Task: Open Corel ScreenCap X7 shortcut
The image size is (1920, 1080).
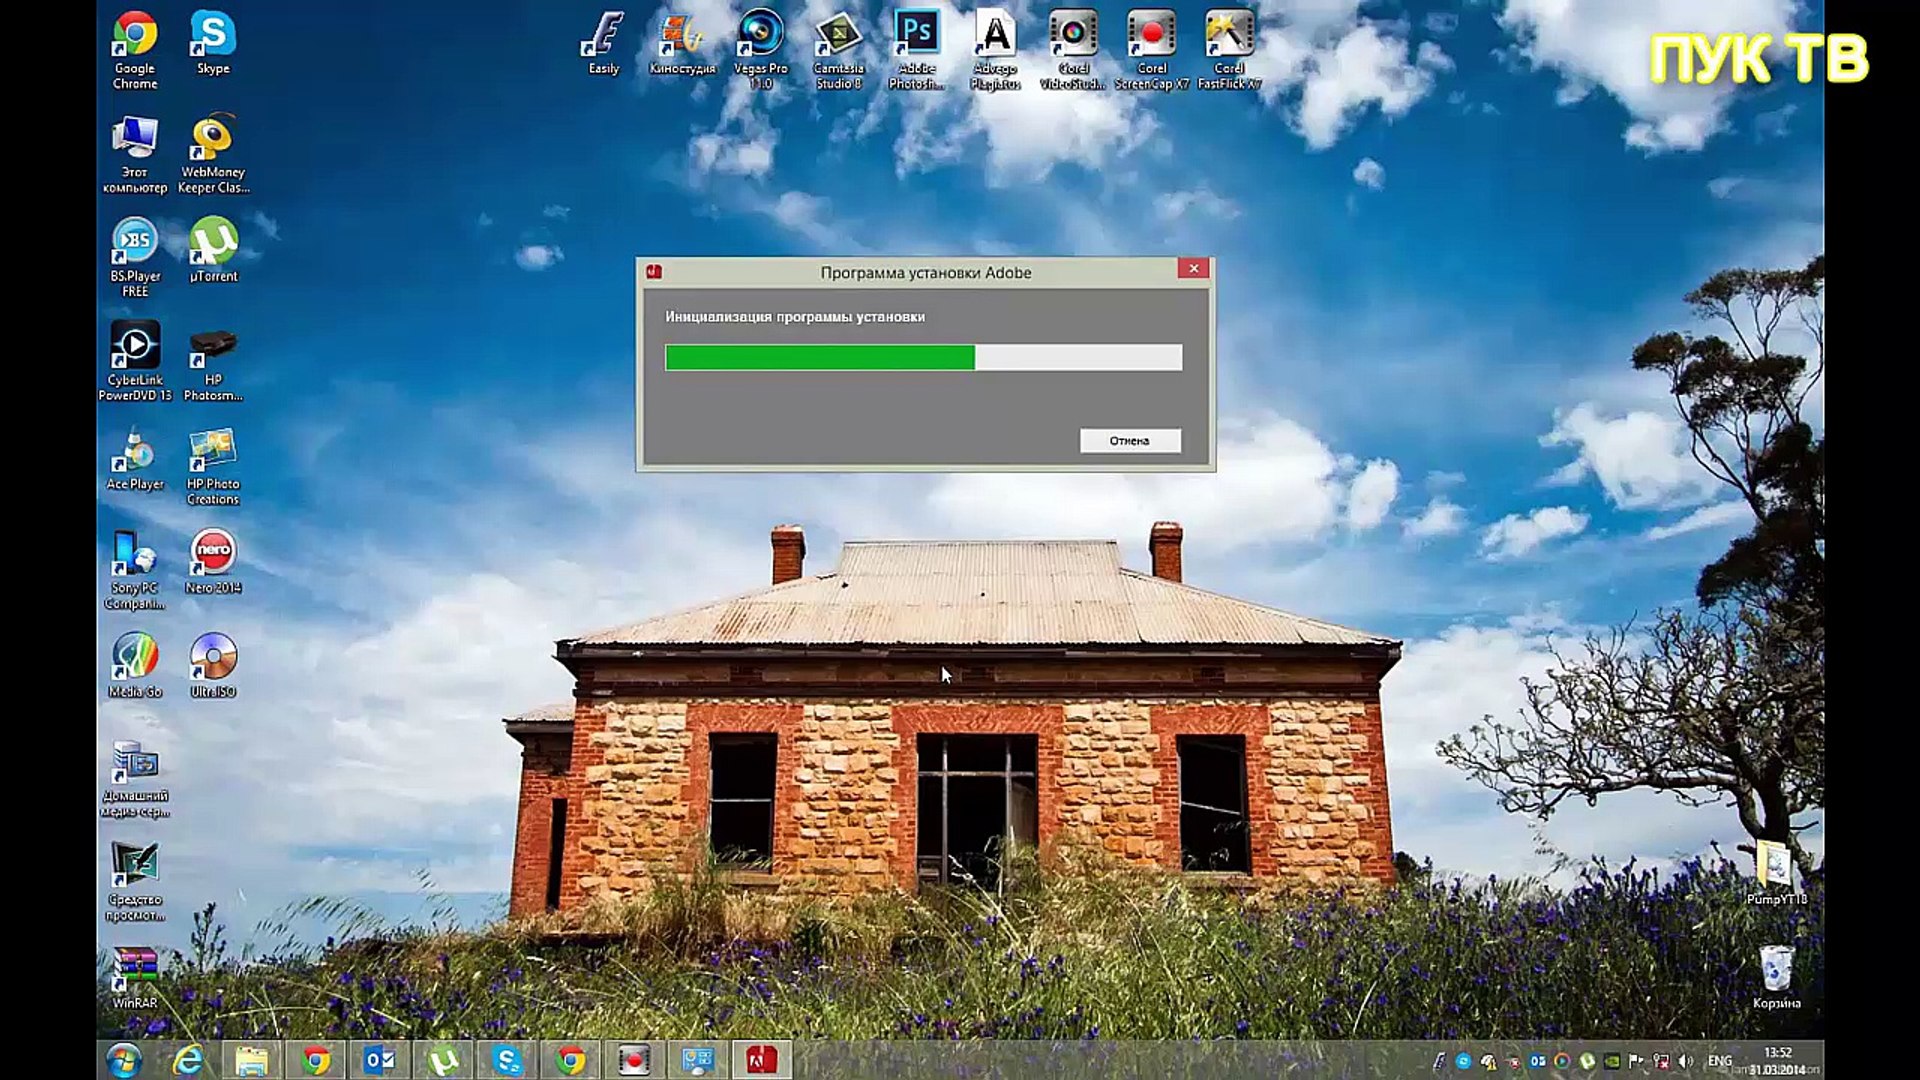Action: (1151, 50)
